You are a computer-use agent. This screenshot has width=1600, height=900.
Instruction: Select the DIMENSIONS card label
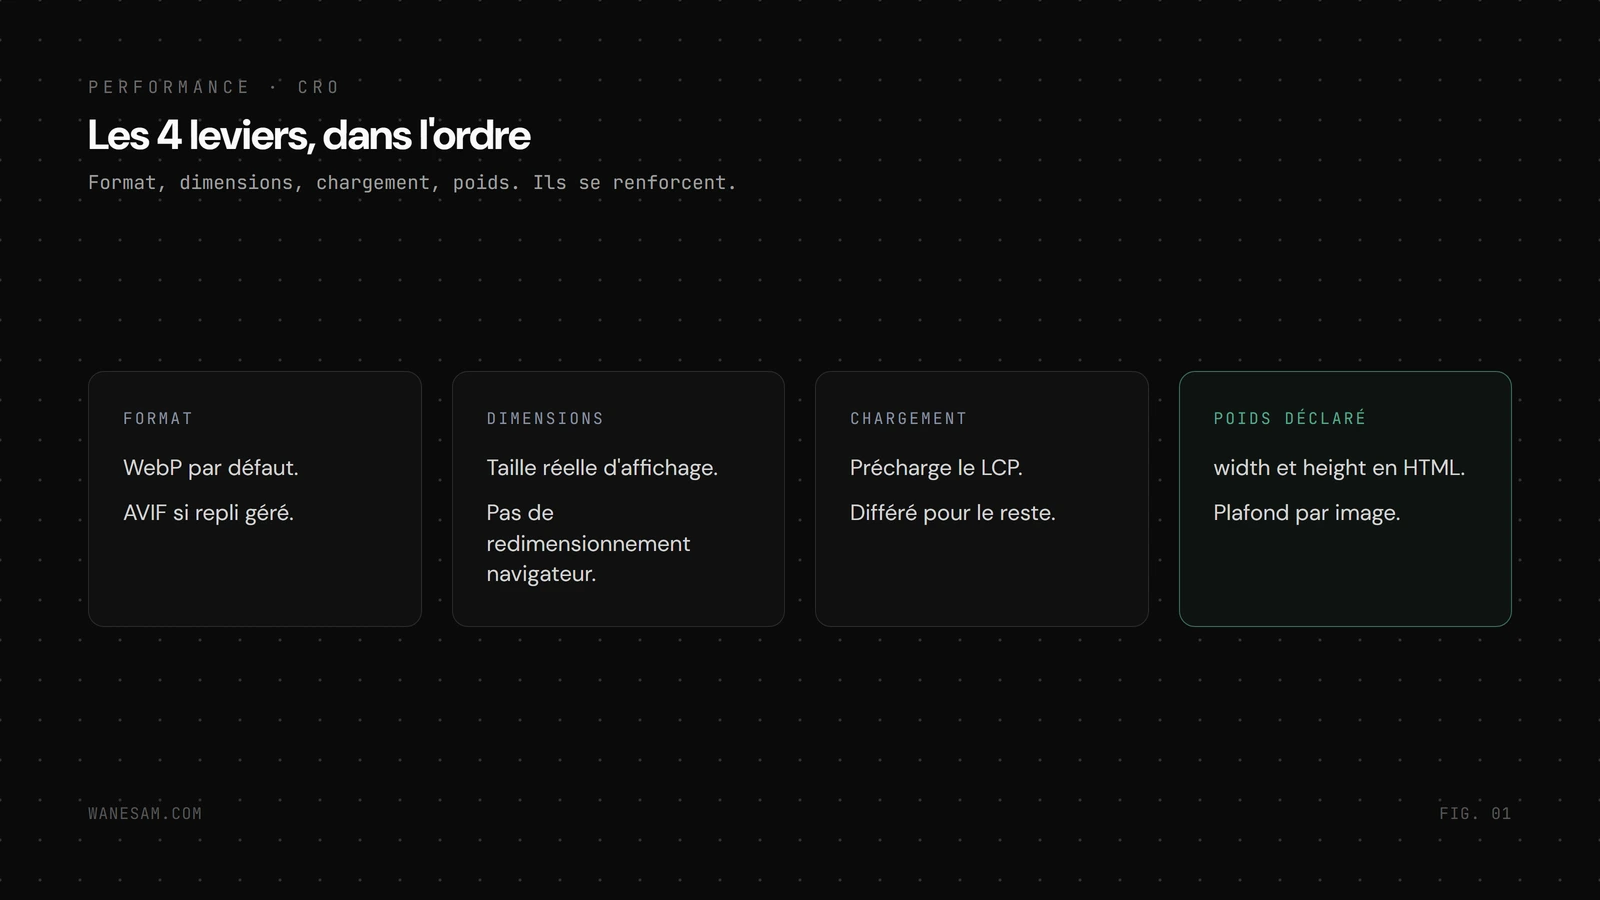[x=545, y=418]
